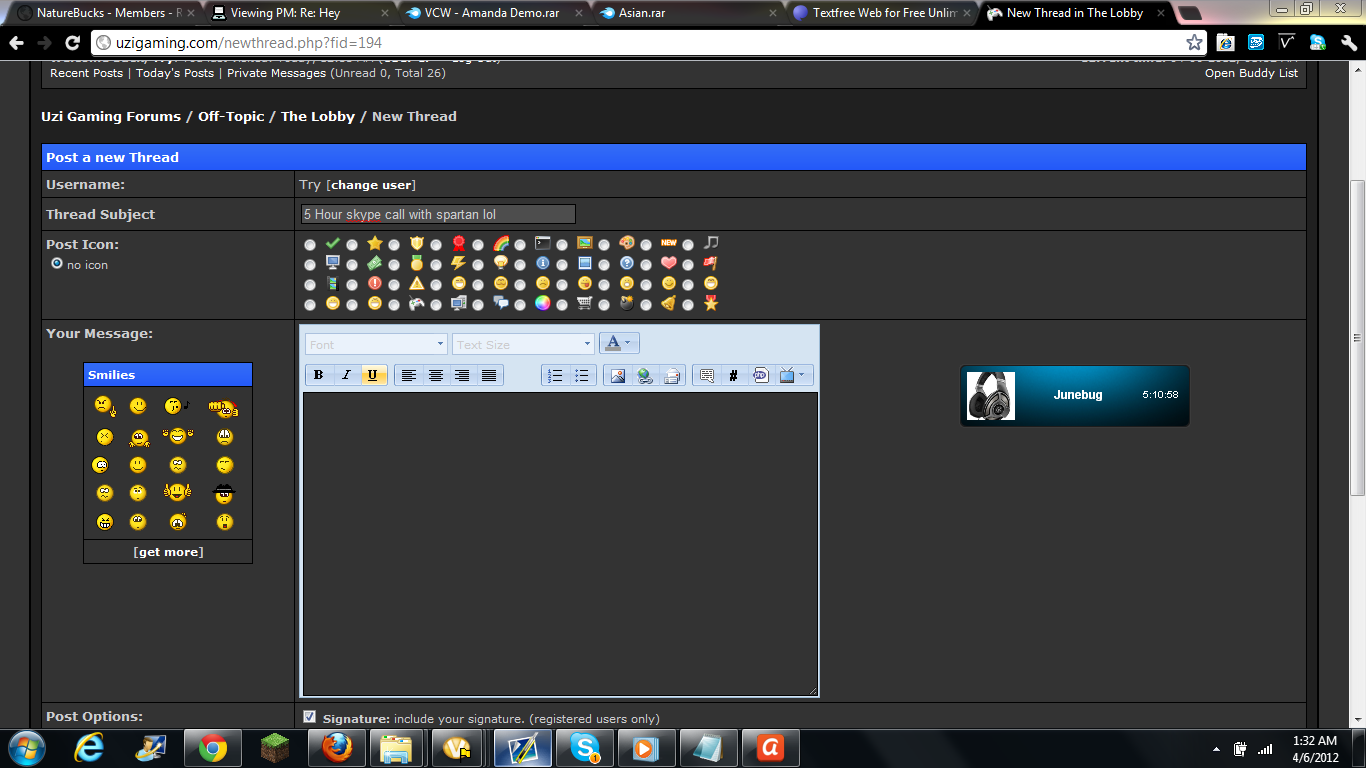Select the green checkmark post icon radio
Screen dimensions: 1366x768
[310, 244]
